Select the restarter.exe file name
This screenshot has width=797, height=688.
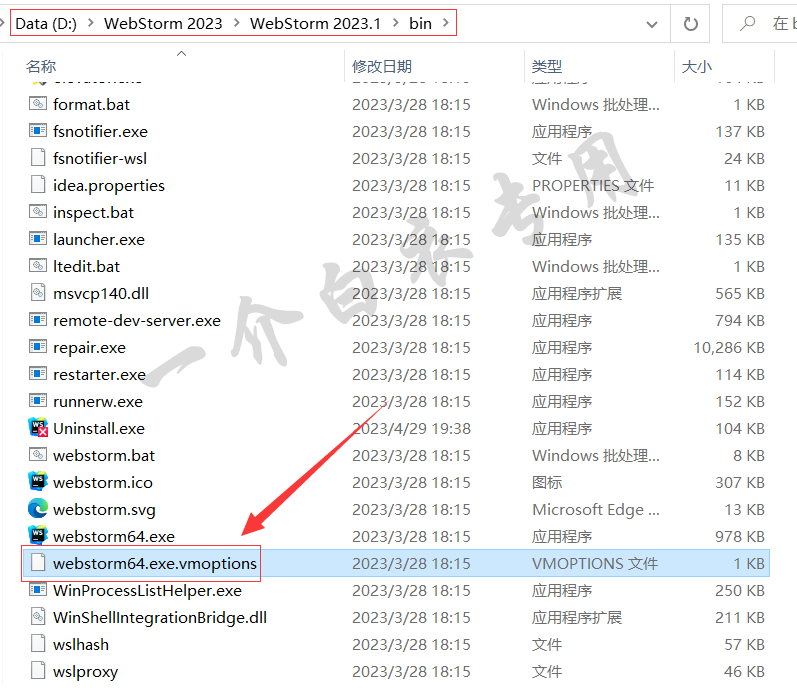coord(99,374)
